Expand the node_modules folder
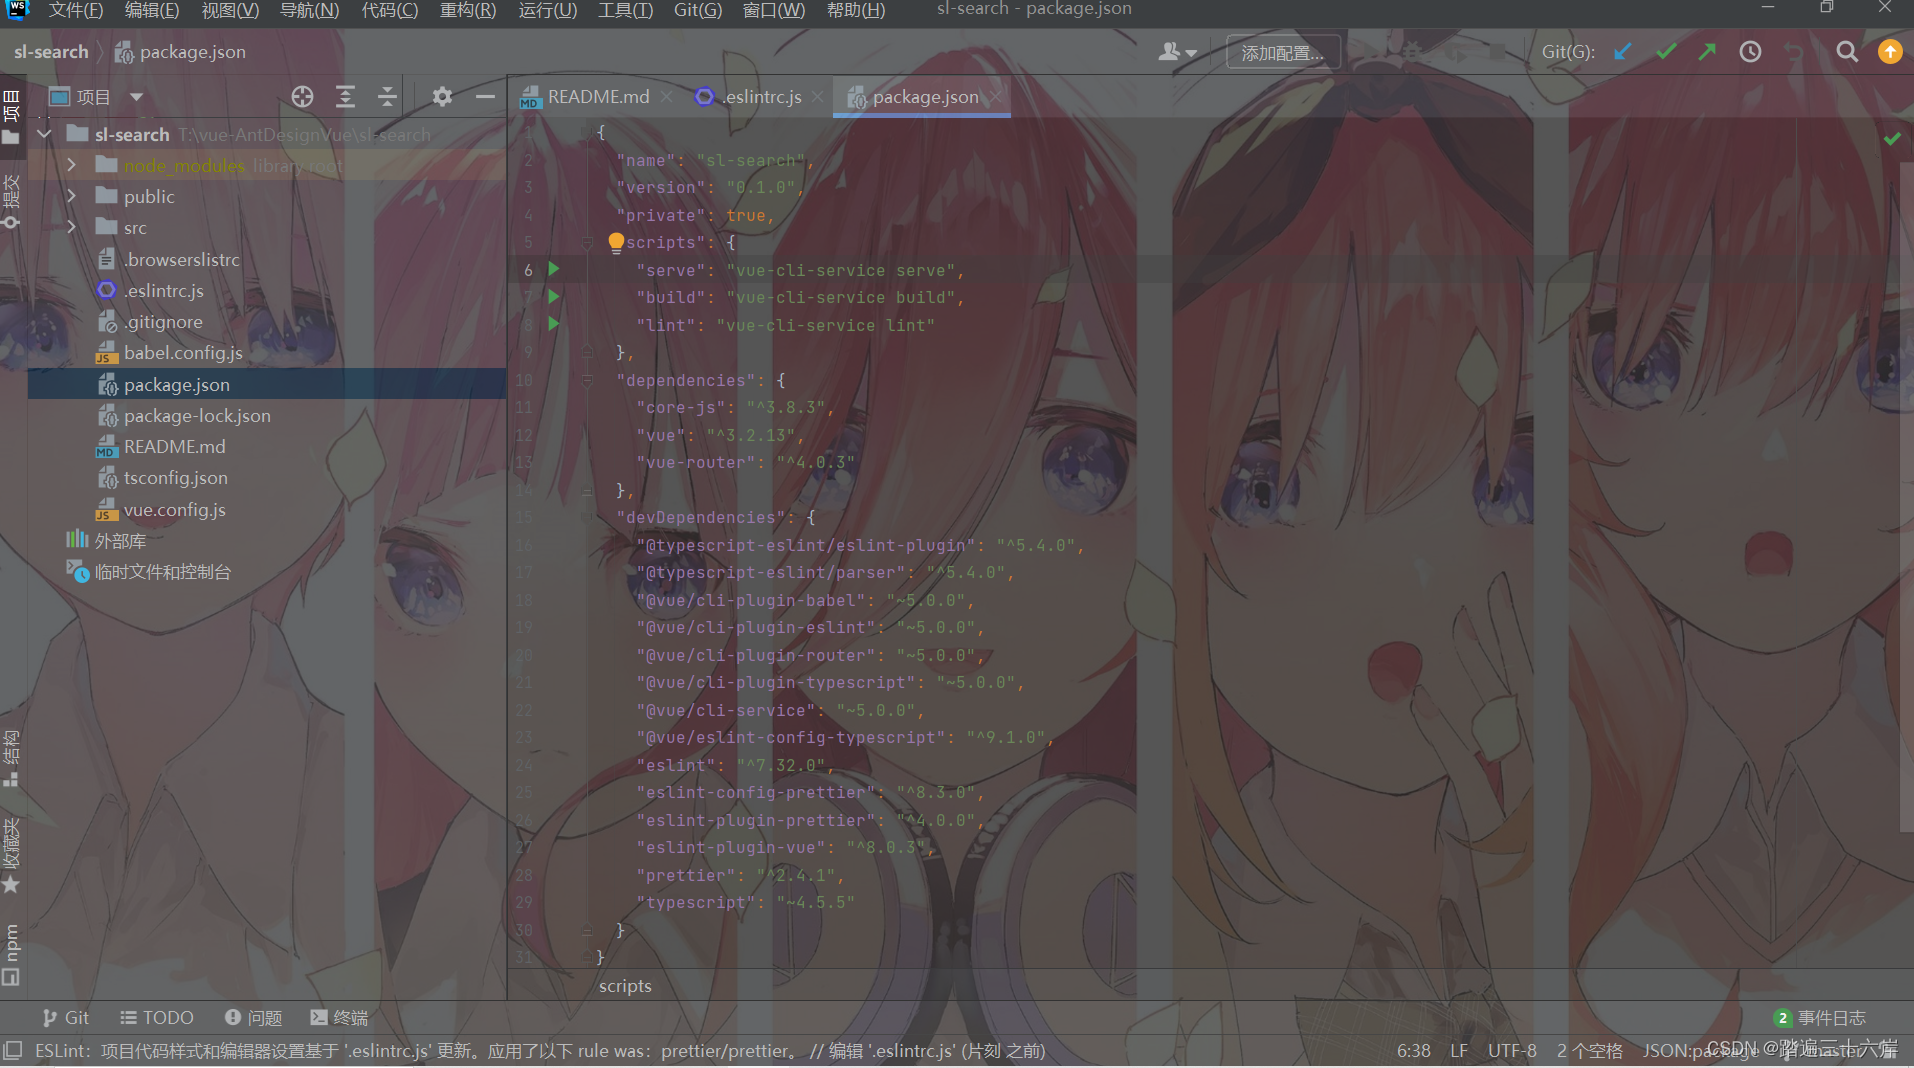Screen dimensions: 1914x1068 click(x=72, y=165)
